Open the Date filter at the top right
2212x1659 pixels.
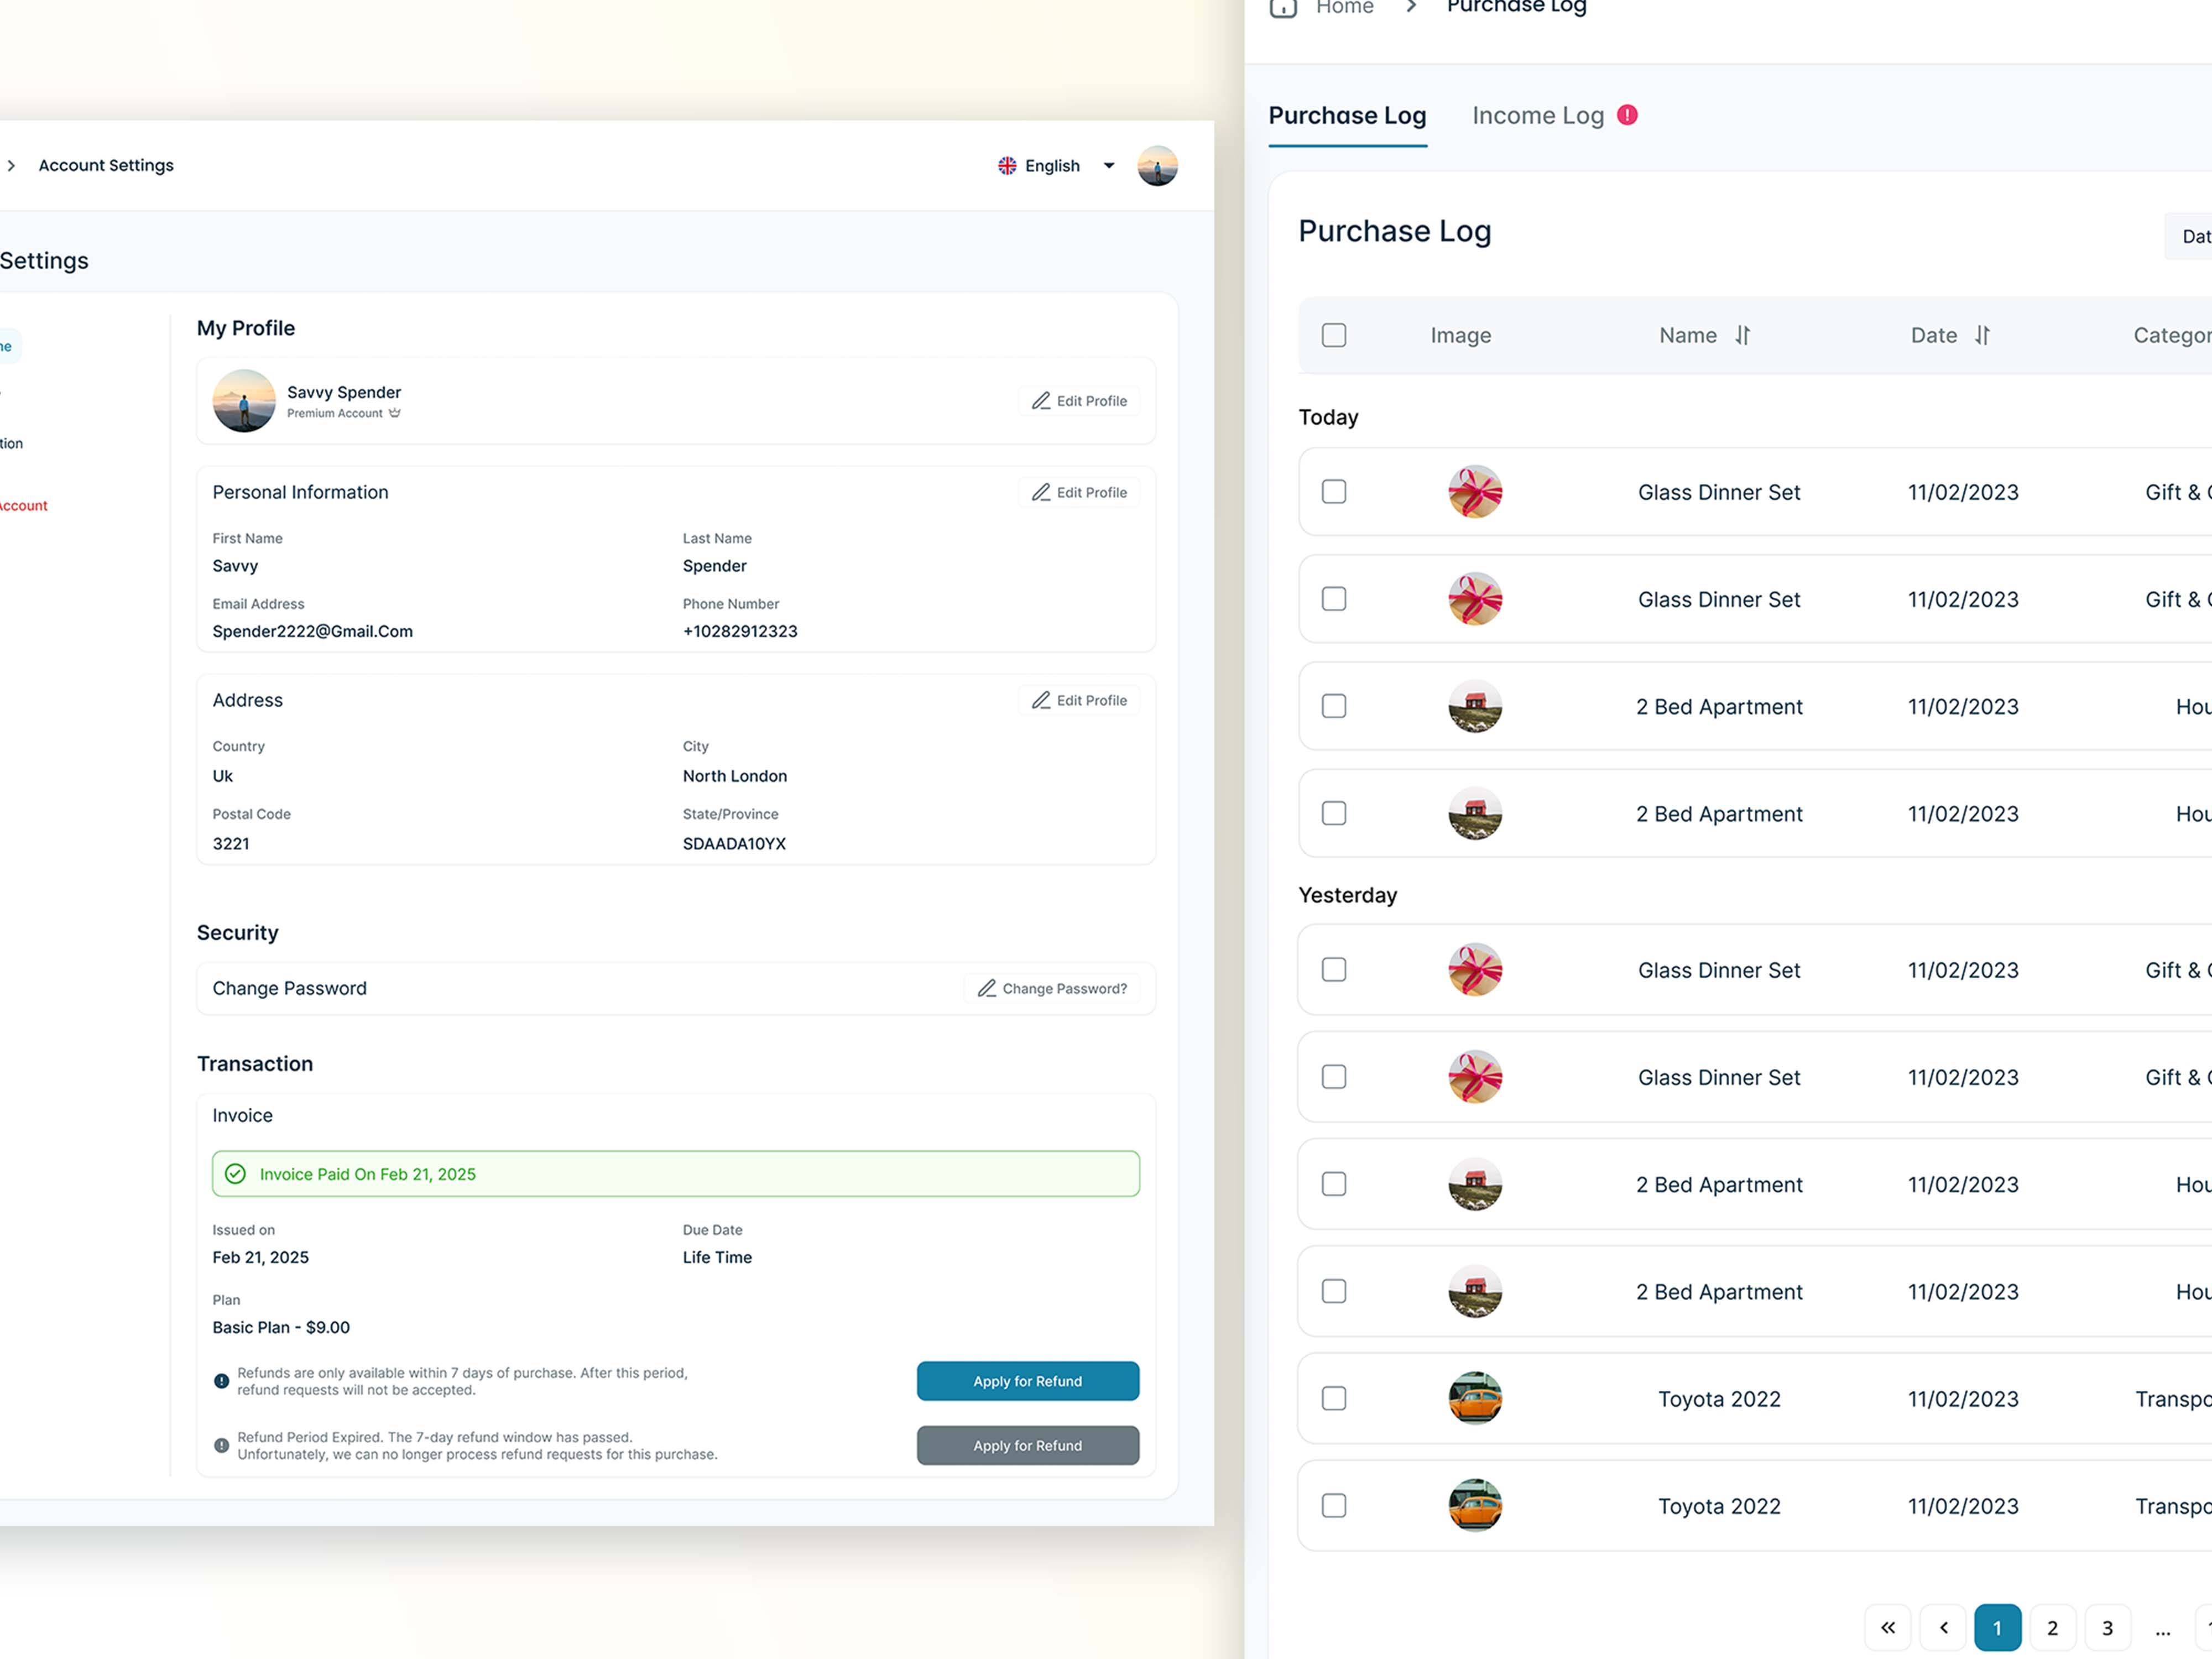point(2196,236)
